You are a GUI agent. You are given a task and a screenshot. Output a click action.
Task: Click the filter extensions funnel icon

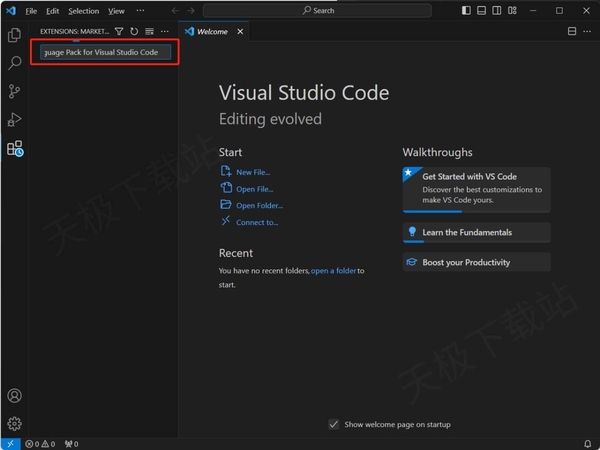pyautogui.click(x=119, y=32)
